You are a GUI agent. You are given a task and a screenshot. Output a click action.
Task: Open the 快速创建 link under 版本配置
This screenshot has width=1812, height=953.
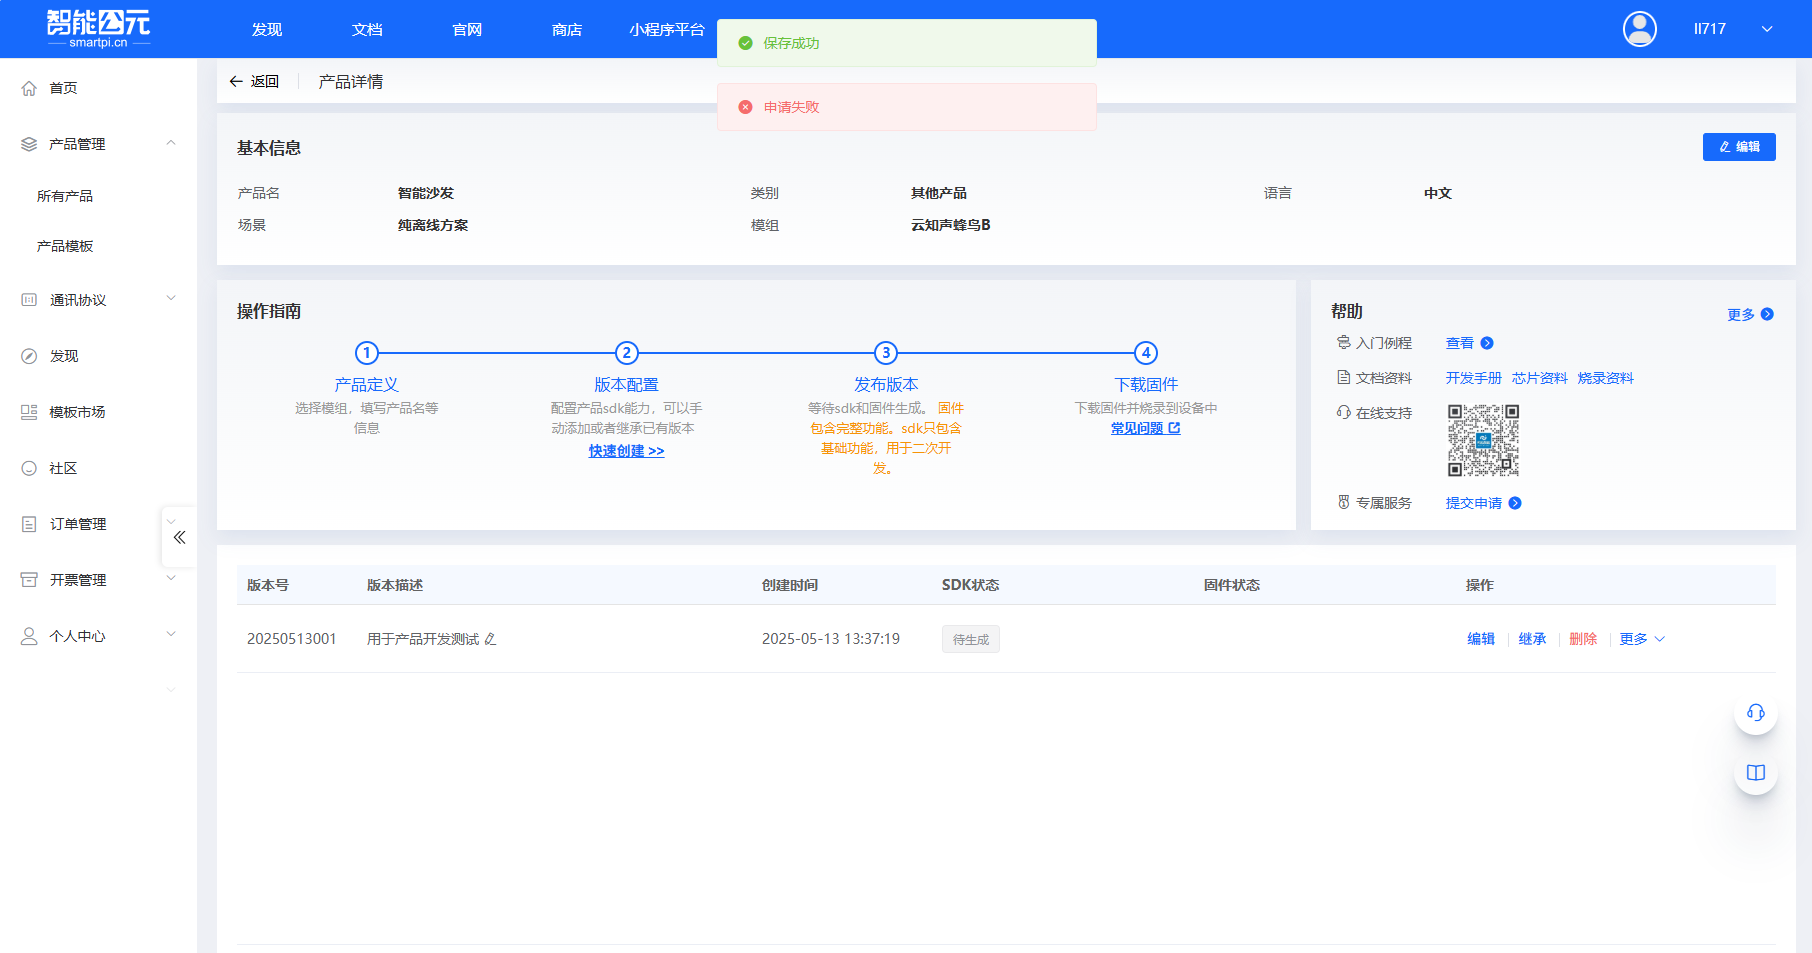coord(626,451)
